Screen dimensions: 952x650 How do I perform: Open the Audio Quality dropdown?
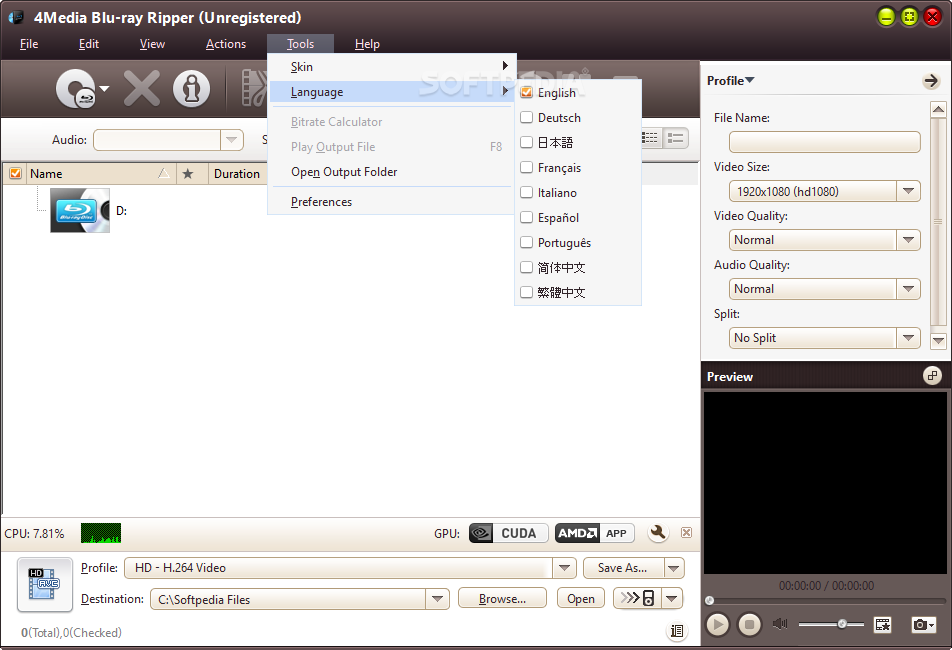click(x=908, y=289)
